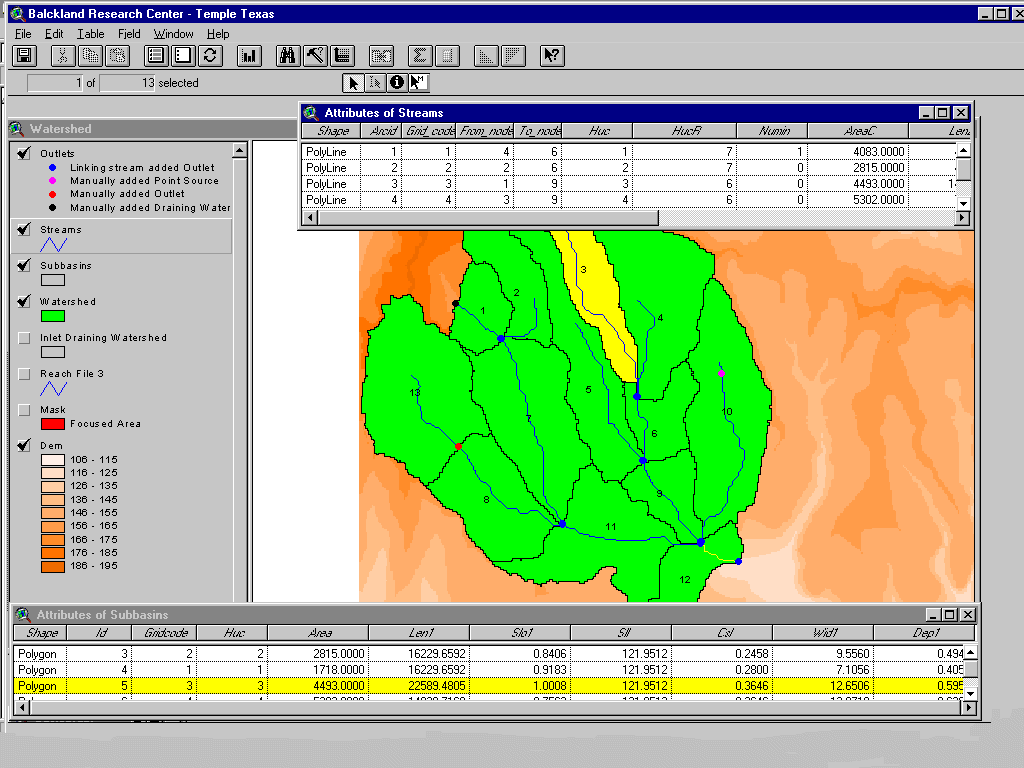Image resolution: width=1024 pixels, height=768 pixels.
Task: Click the green Watershed legend swatch
Action: pyautogui.click(x=52, y=316)
